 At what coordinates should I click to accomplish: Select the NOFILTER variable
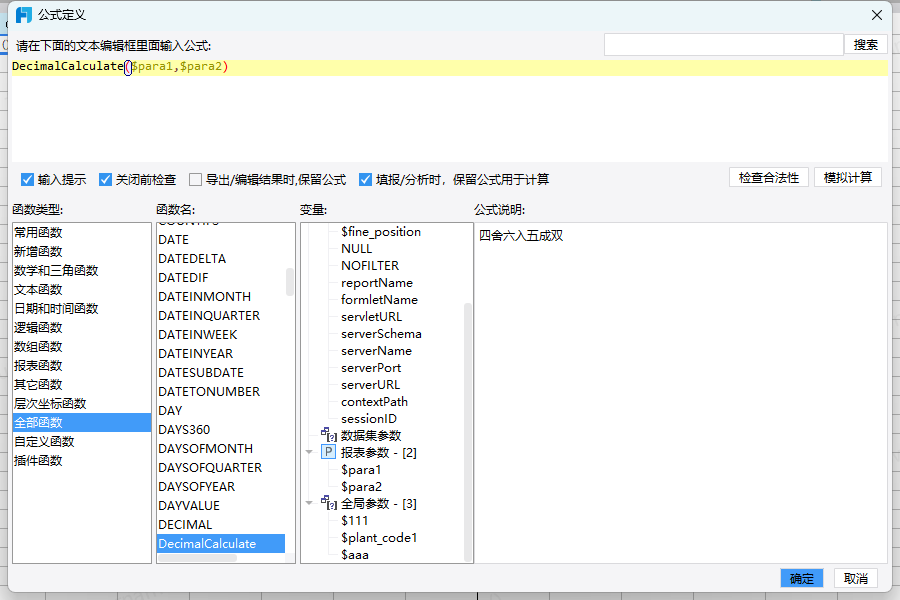pos(370,265)
